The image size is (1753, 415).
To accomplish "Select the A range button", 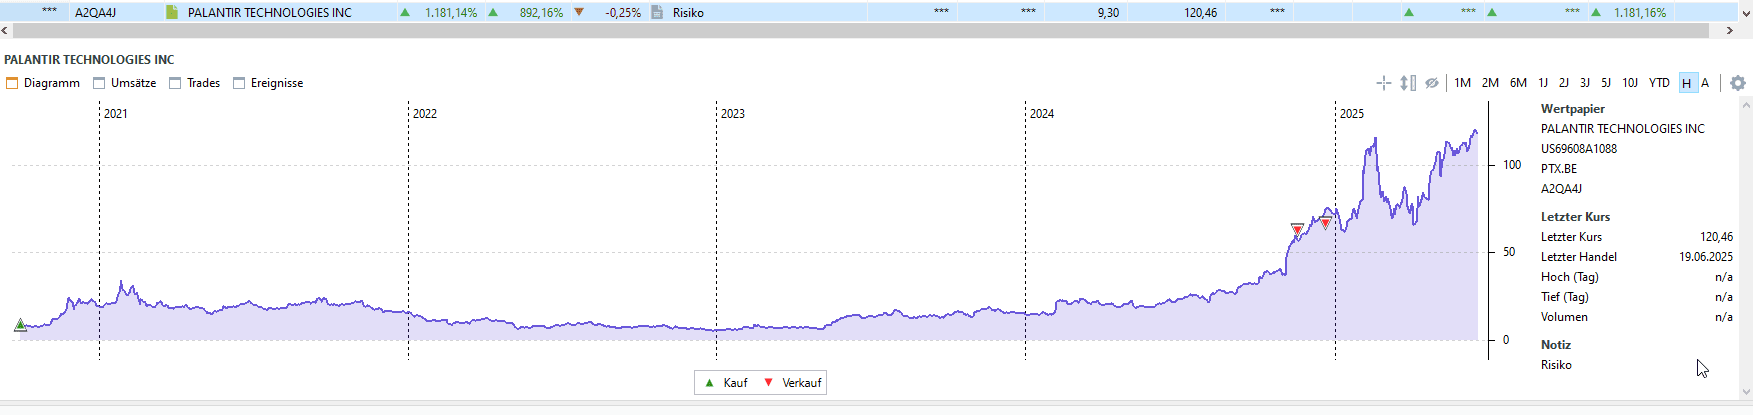I will click(1705, 83).
